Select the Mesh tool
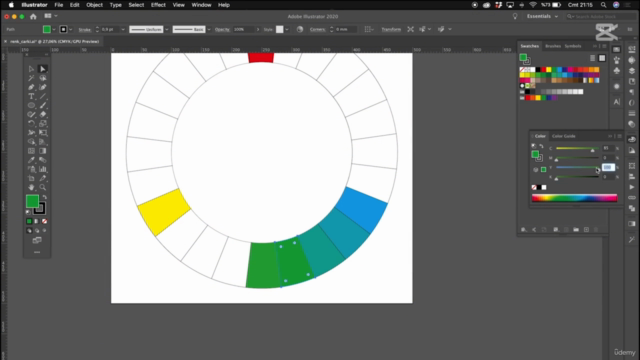This screenshot has width=640, height=360. 31,151
